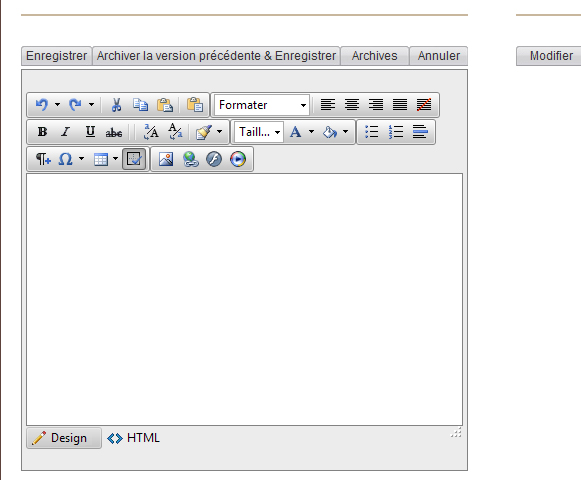Align text right
581x480 pixels.
pos(376,105)
